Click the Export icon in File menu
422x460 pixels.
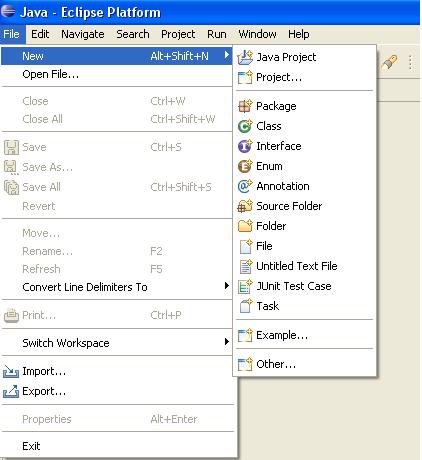point(11,391)
